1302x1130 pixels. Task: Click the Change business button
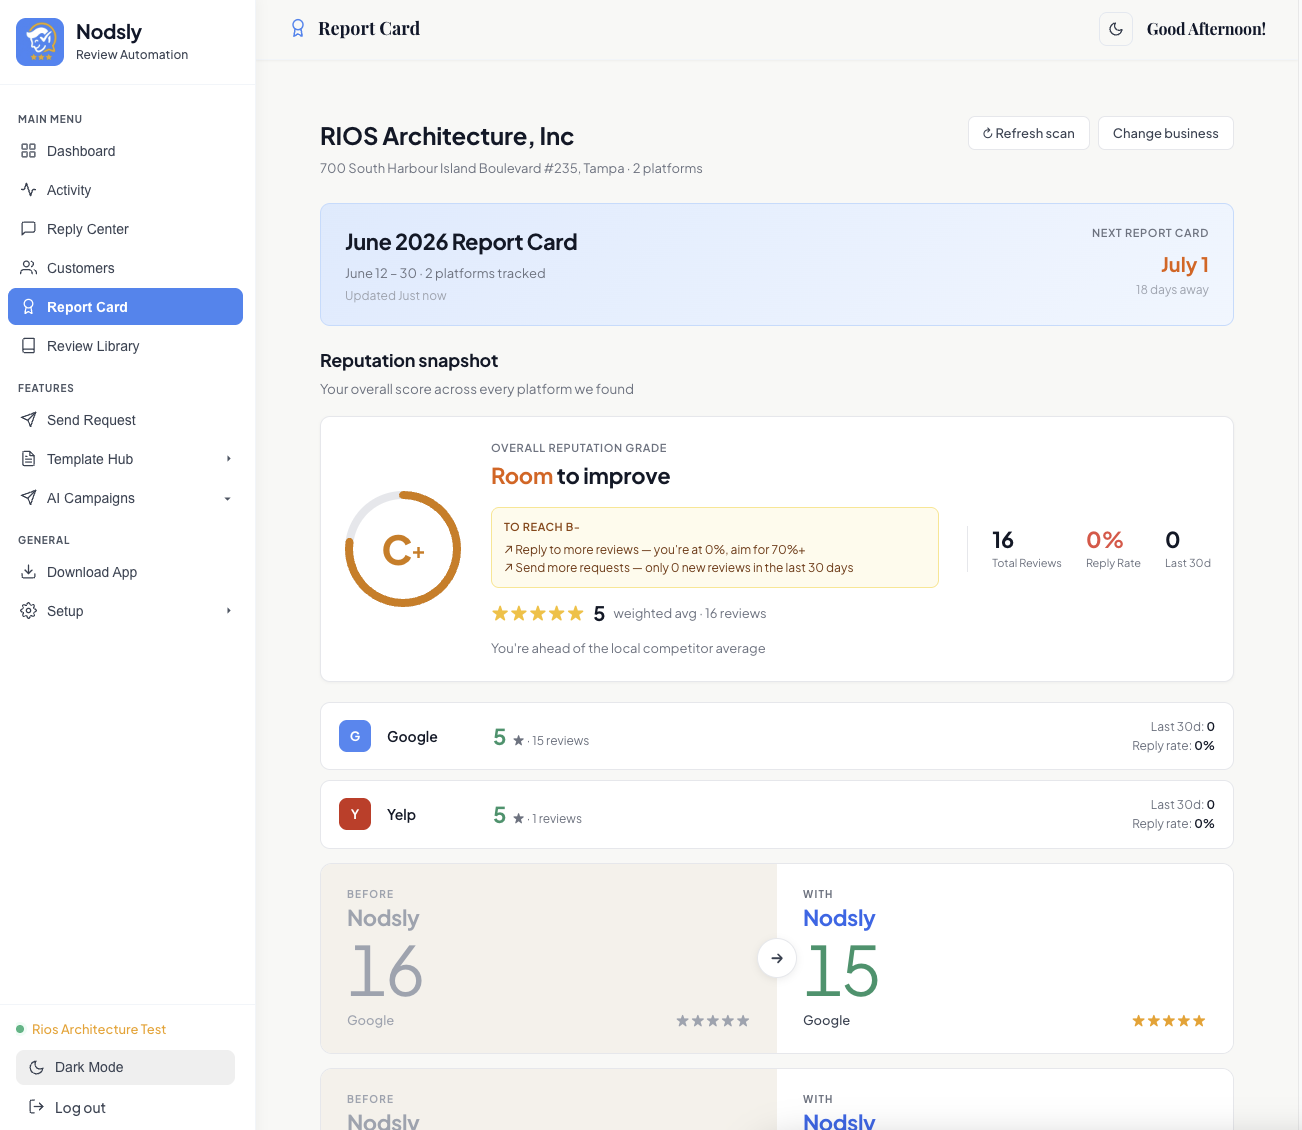point(1165,133)
